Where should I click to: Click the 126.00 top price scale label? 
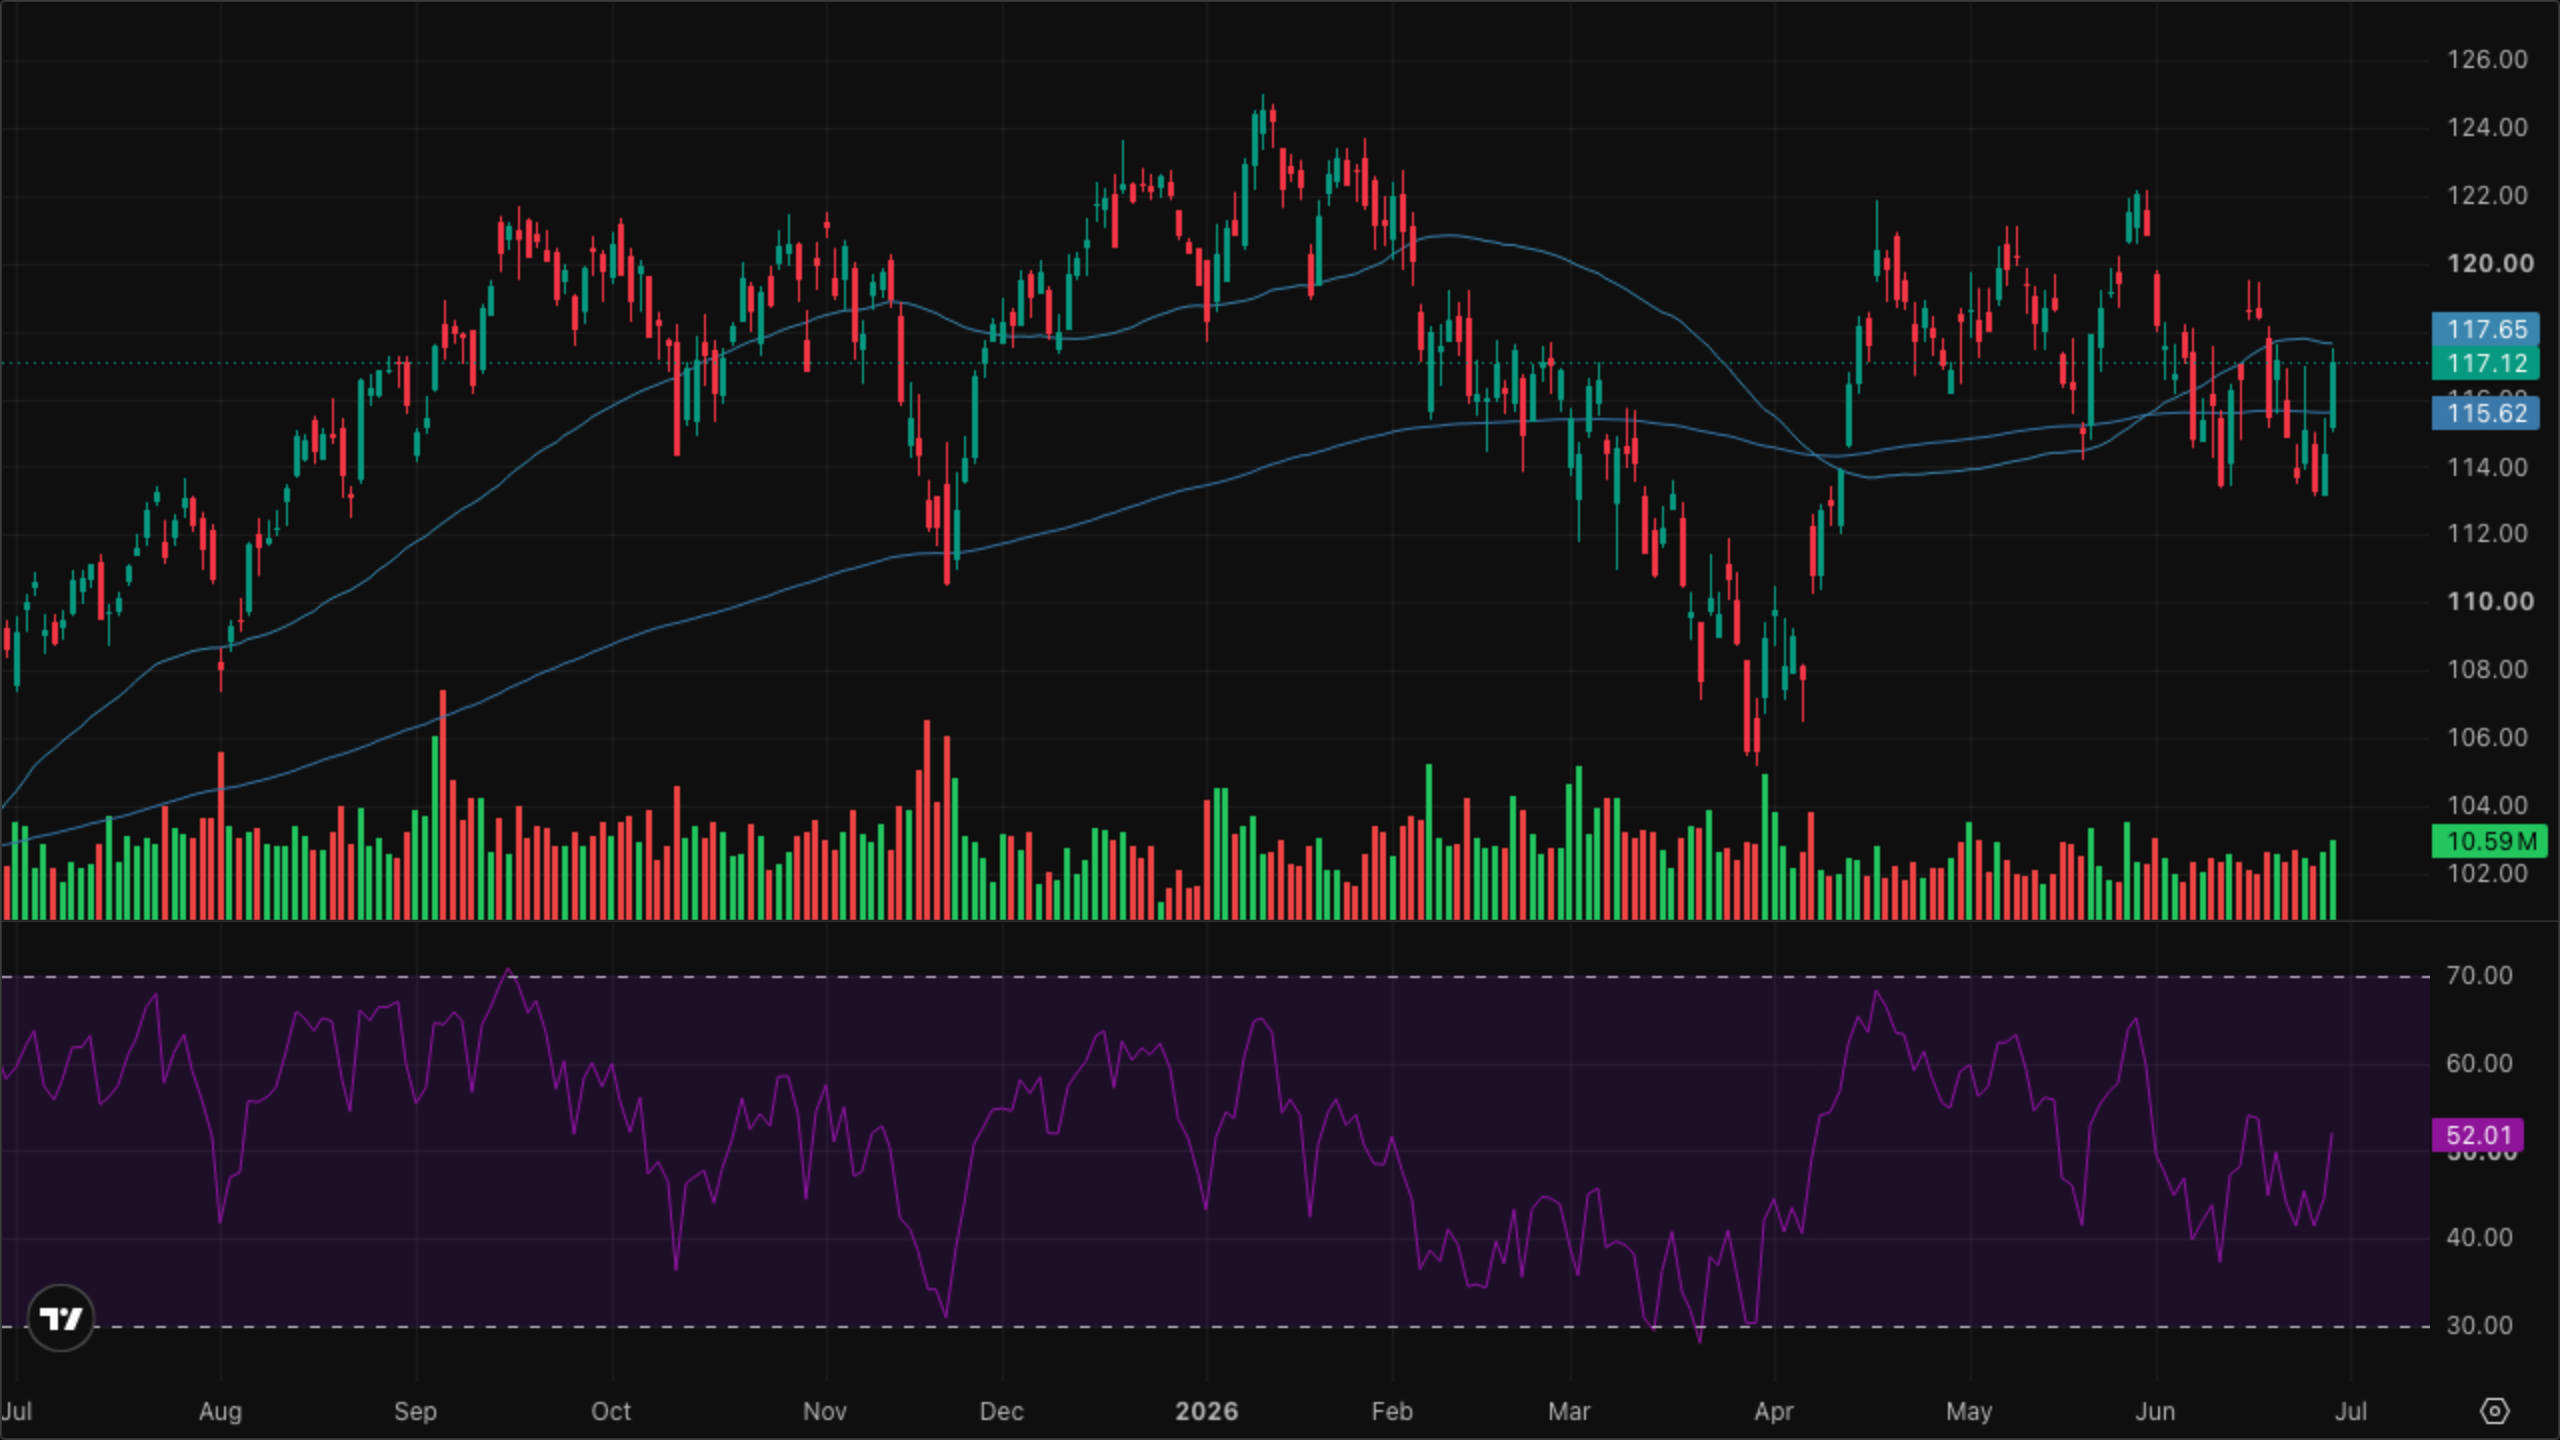tap(2487, 59)
